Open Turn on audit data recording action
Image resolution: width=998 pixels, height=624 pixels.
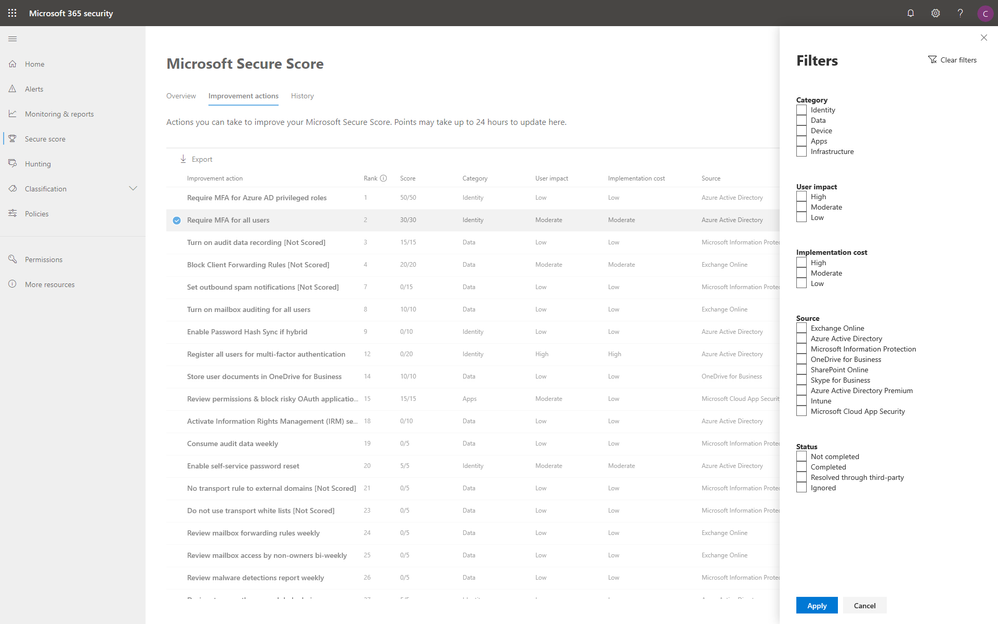(256, 243)
